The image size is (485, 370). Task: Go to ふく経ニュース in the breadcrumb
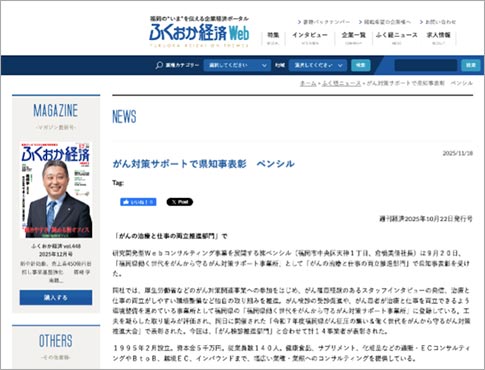pos(341,83)
